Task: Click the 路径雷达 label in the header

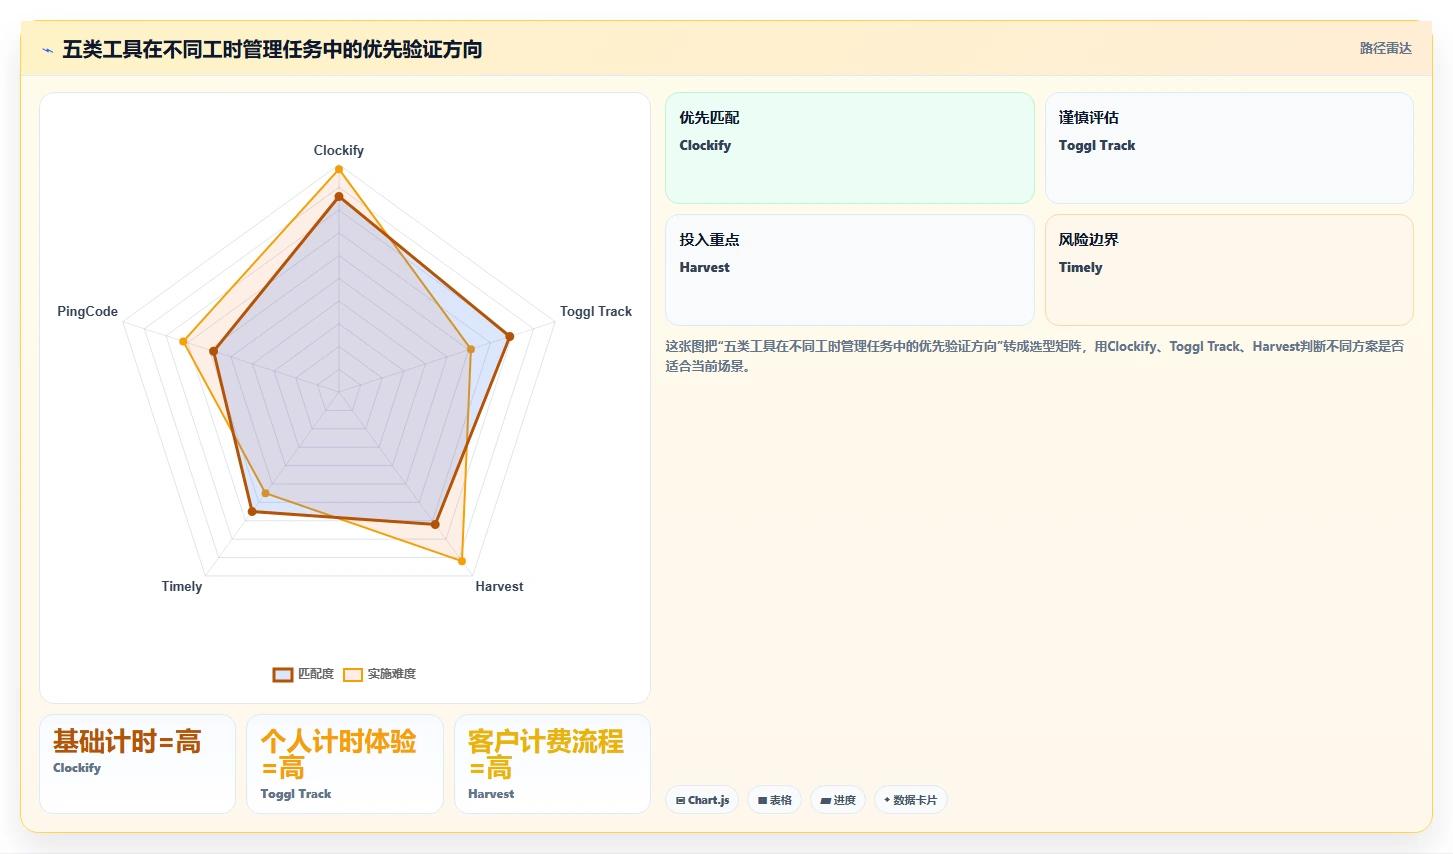Action: click(1385, 48)
